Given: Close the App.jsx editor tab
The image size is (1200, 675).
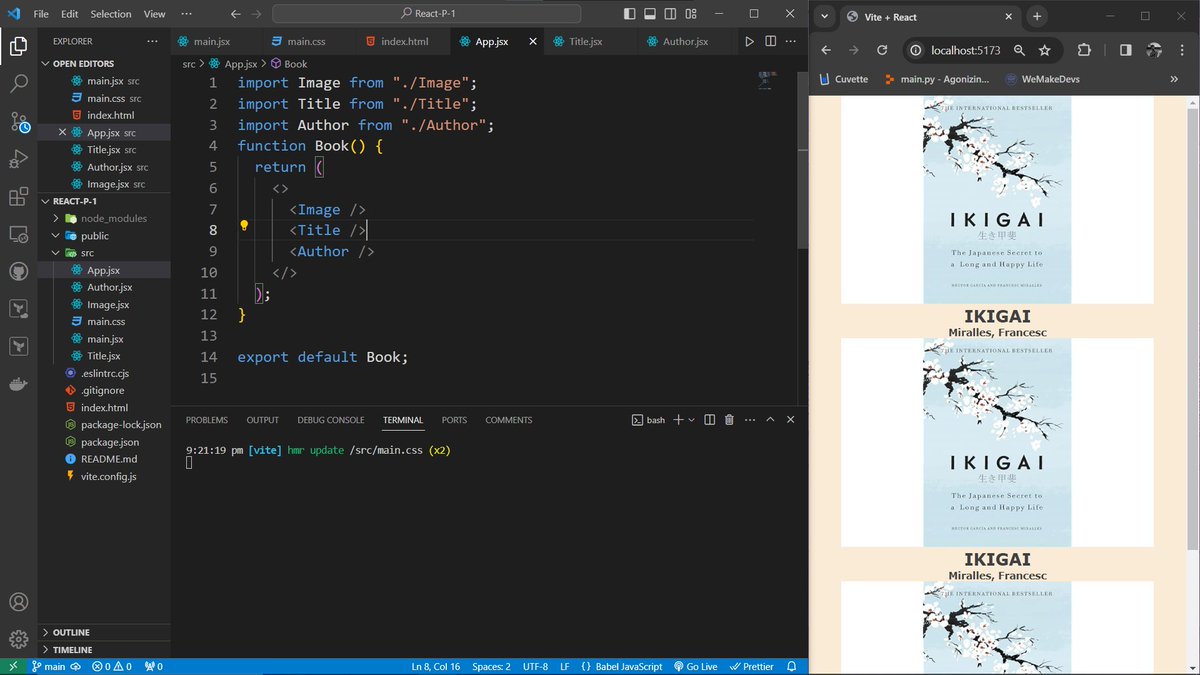Looking at the screenshot, I should 532,41.
